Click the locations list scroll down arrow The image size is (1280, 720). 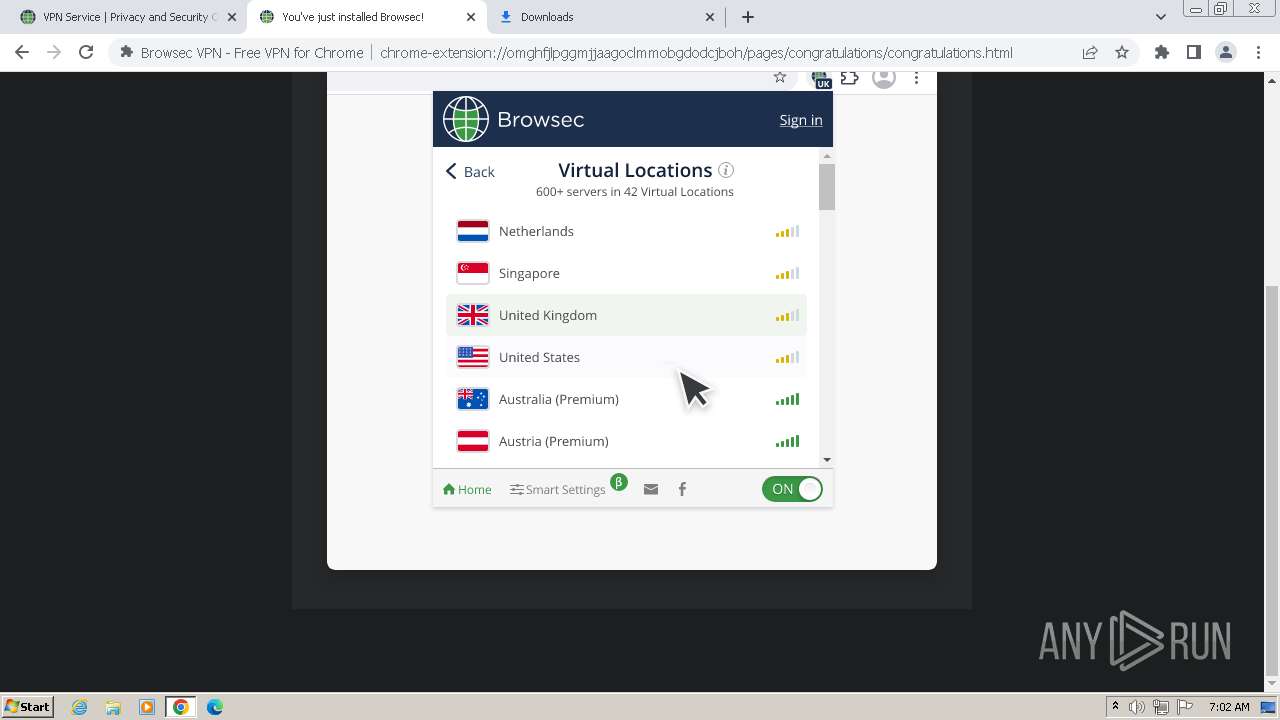827,459
